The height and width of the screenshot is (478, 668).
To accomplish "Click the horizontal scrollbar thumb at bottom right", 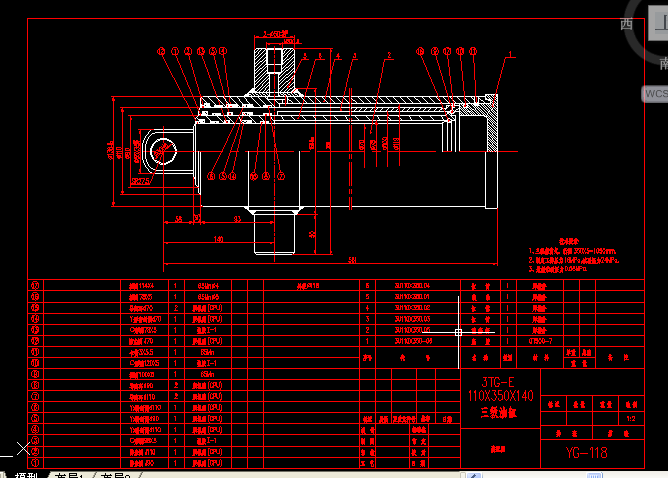I will coord(595,475).
